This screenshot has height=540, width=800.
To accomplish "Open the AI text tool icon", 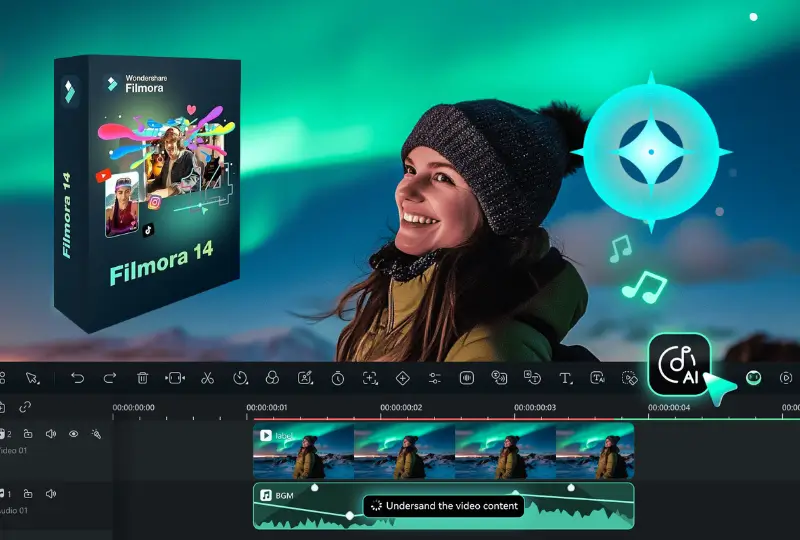I will click(597, 378).
